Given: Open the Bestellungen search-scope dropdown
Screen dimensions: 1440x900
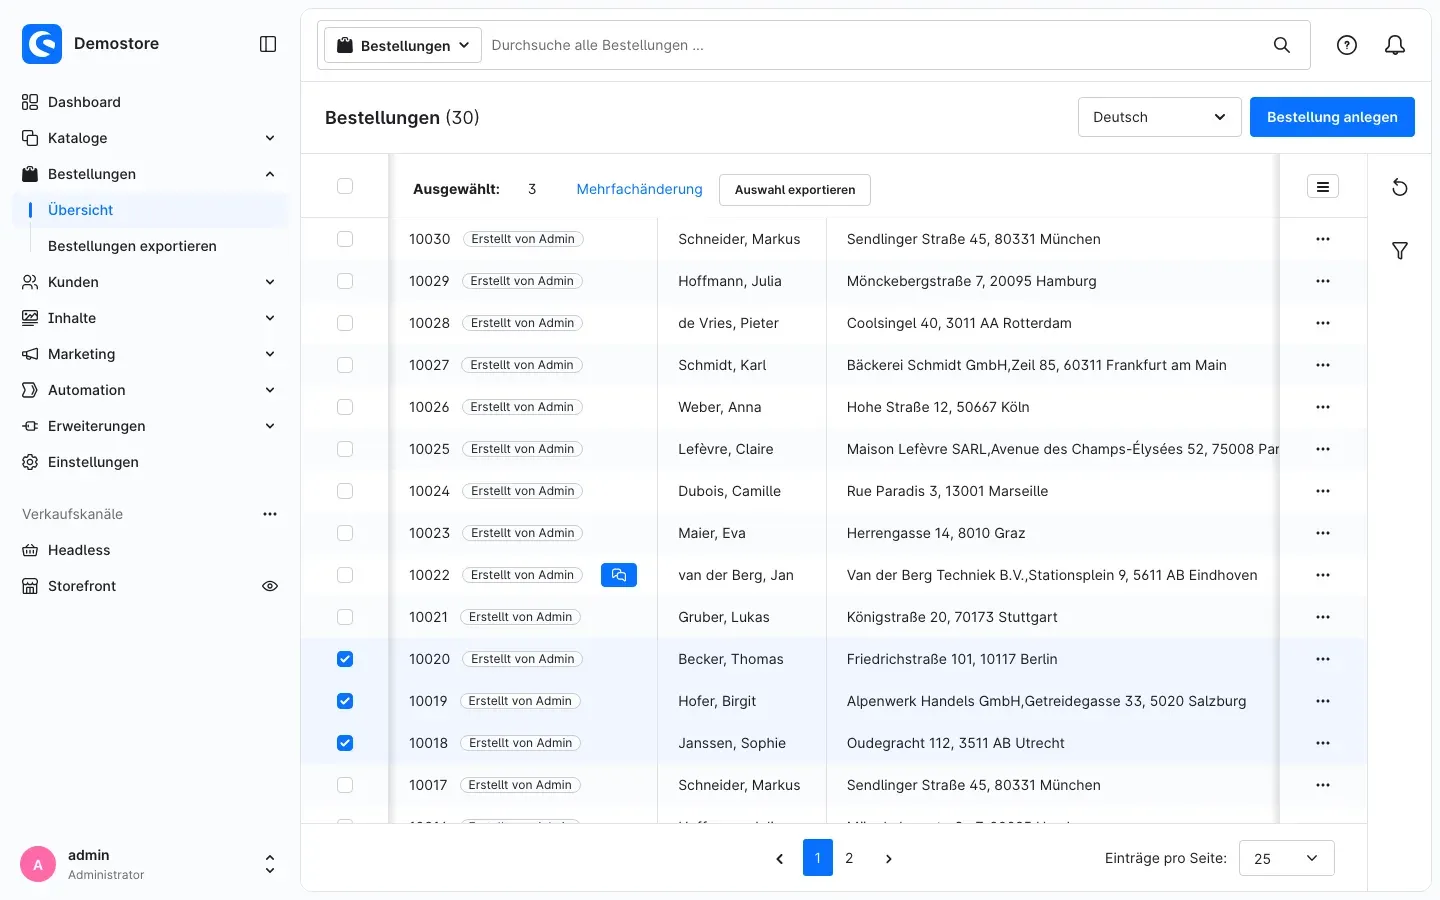Looking at the screenshot, I should [x=403, y=46].
